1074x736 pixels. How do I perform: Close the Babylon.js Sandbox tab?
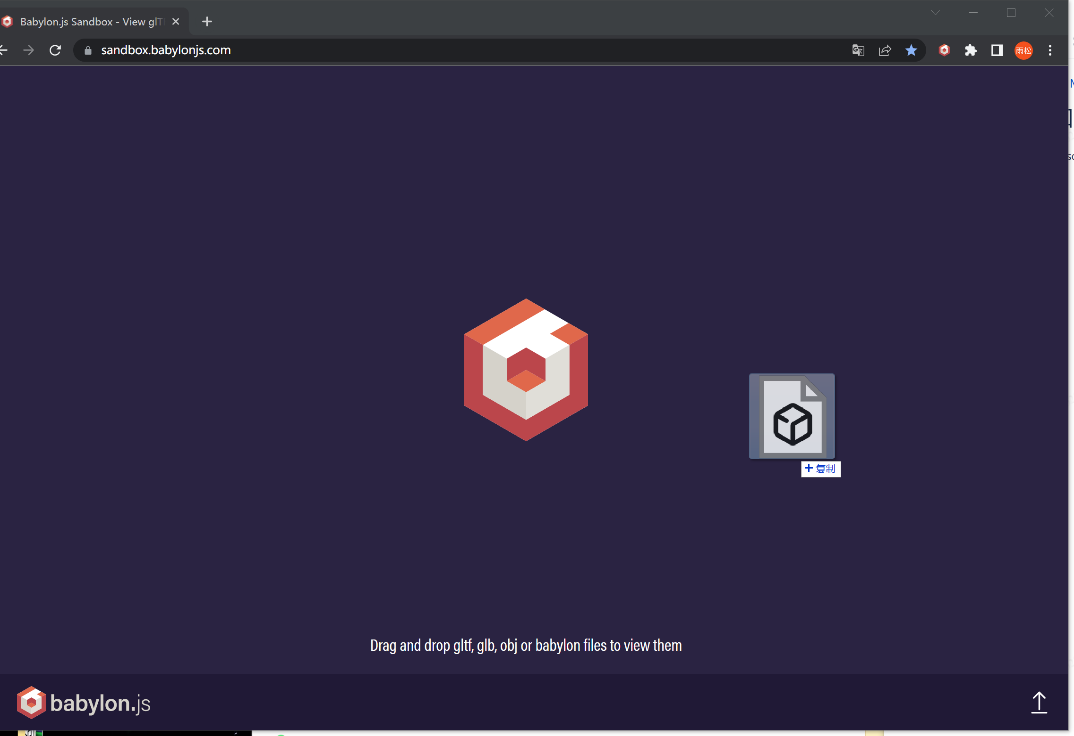click(175, 21)
